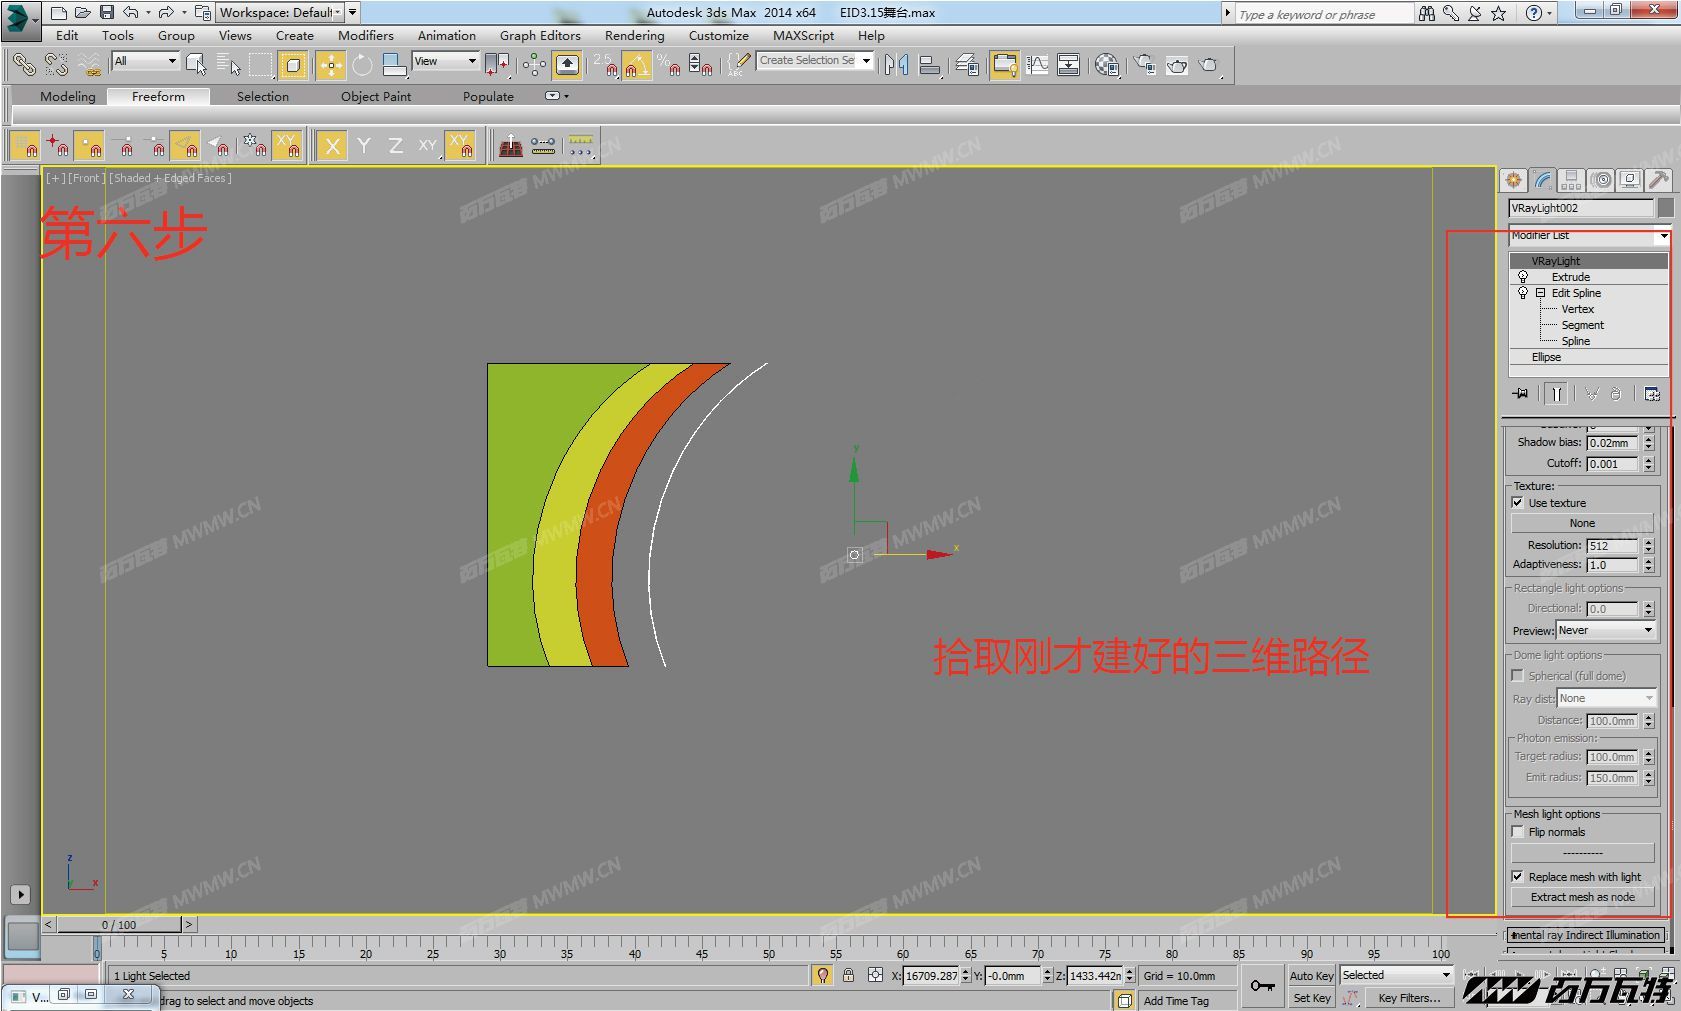Open the Rendering menu
1681x1011 pixels.
pos(634,35)
